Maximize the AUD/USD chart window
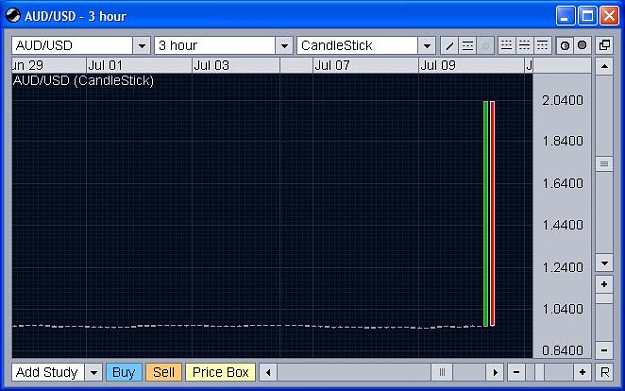The image size is (625, 391). [x=588, y=16]
